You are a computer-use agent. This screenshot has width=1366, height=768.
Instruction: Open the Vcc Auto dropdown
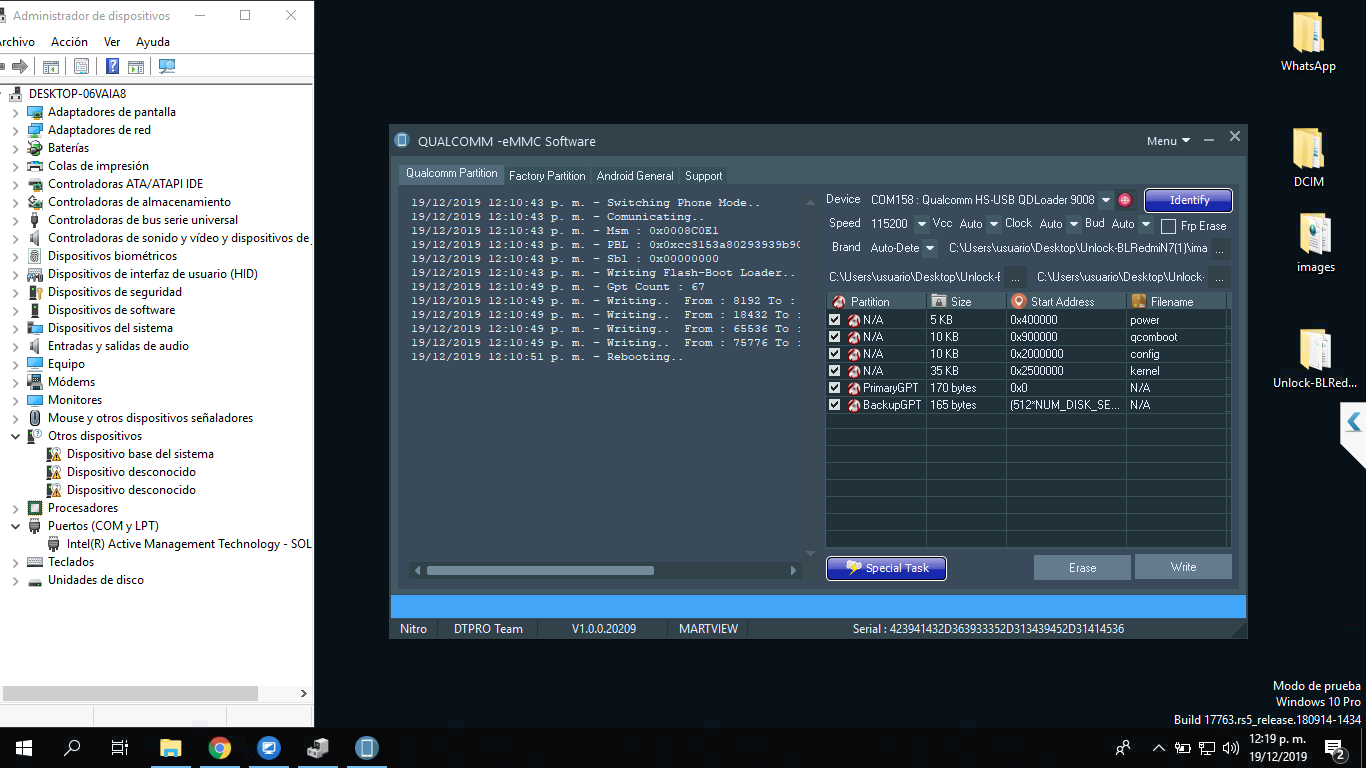tap(994, 224)
